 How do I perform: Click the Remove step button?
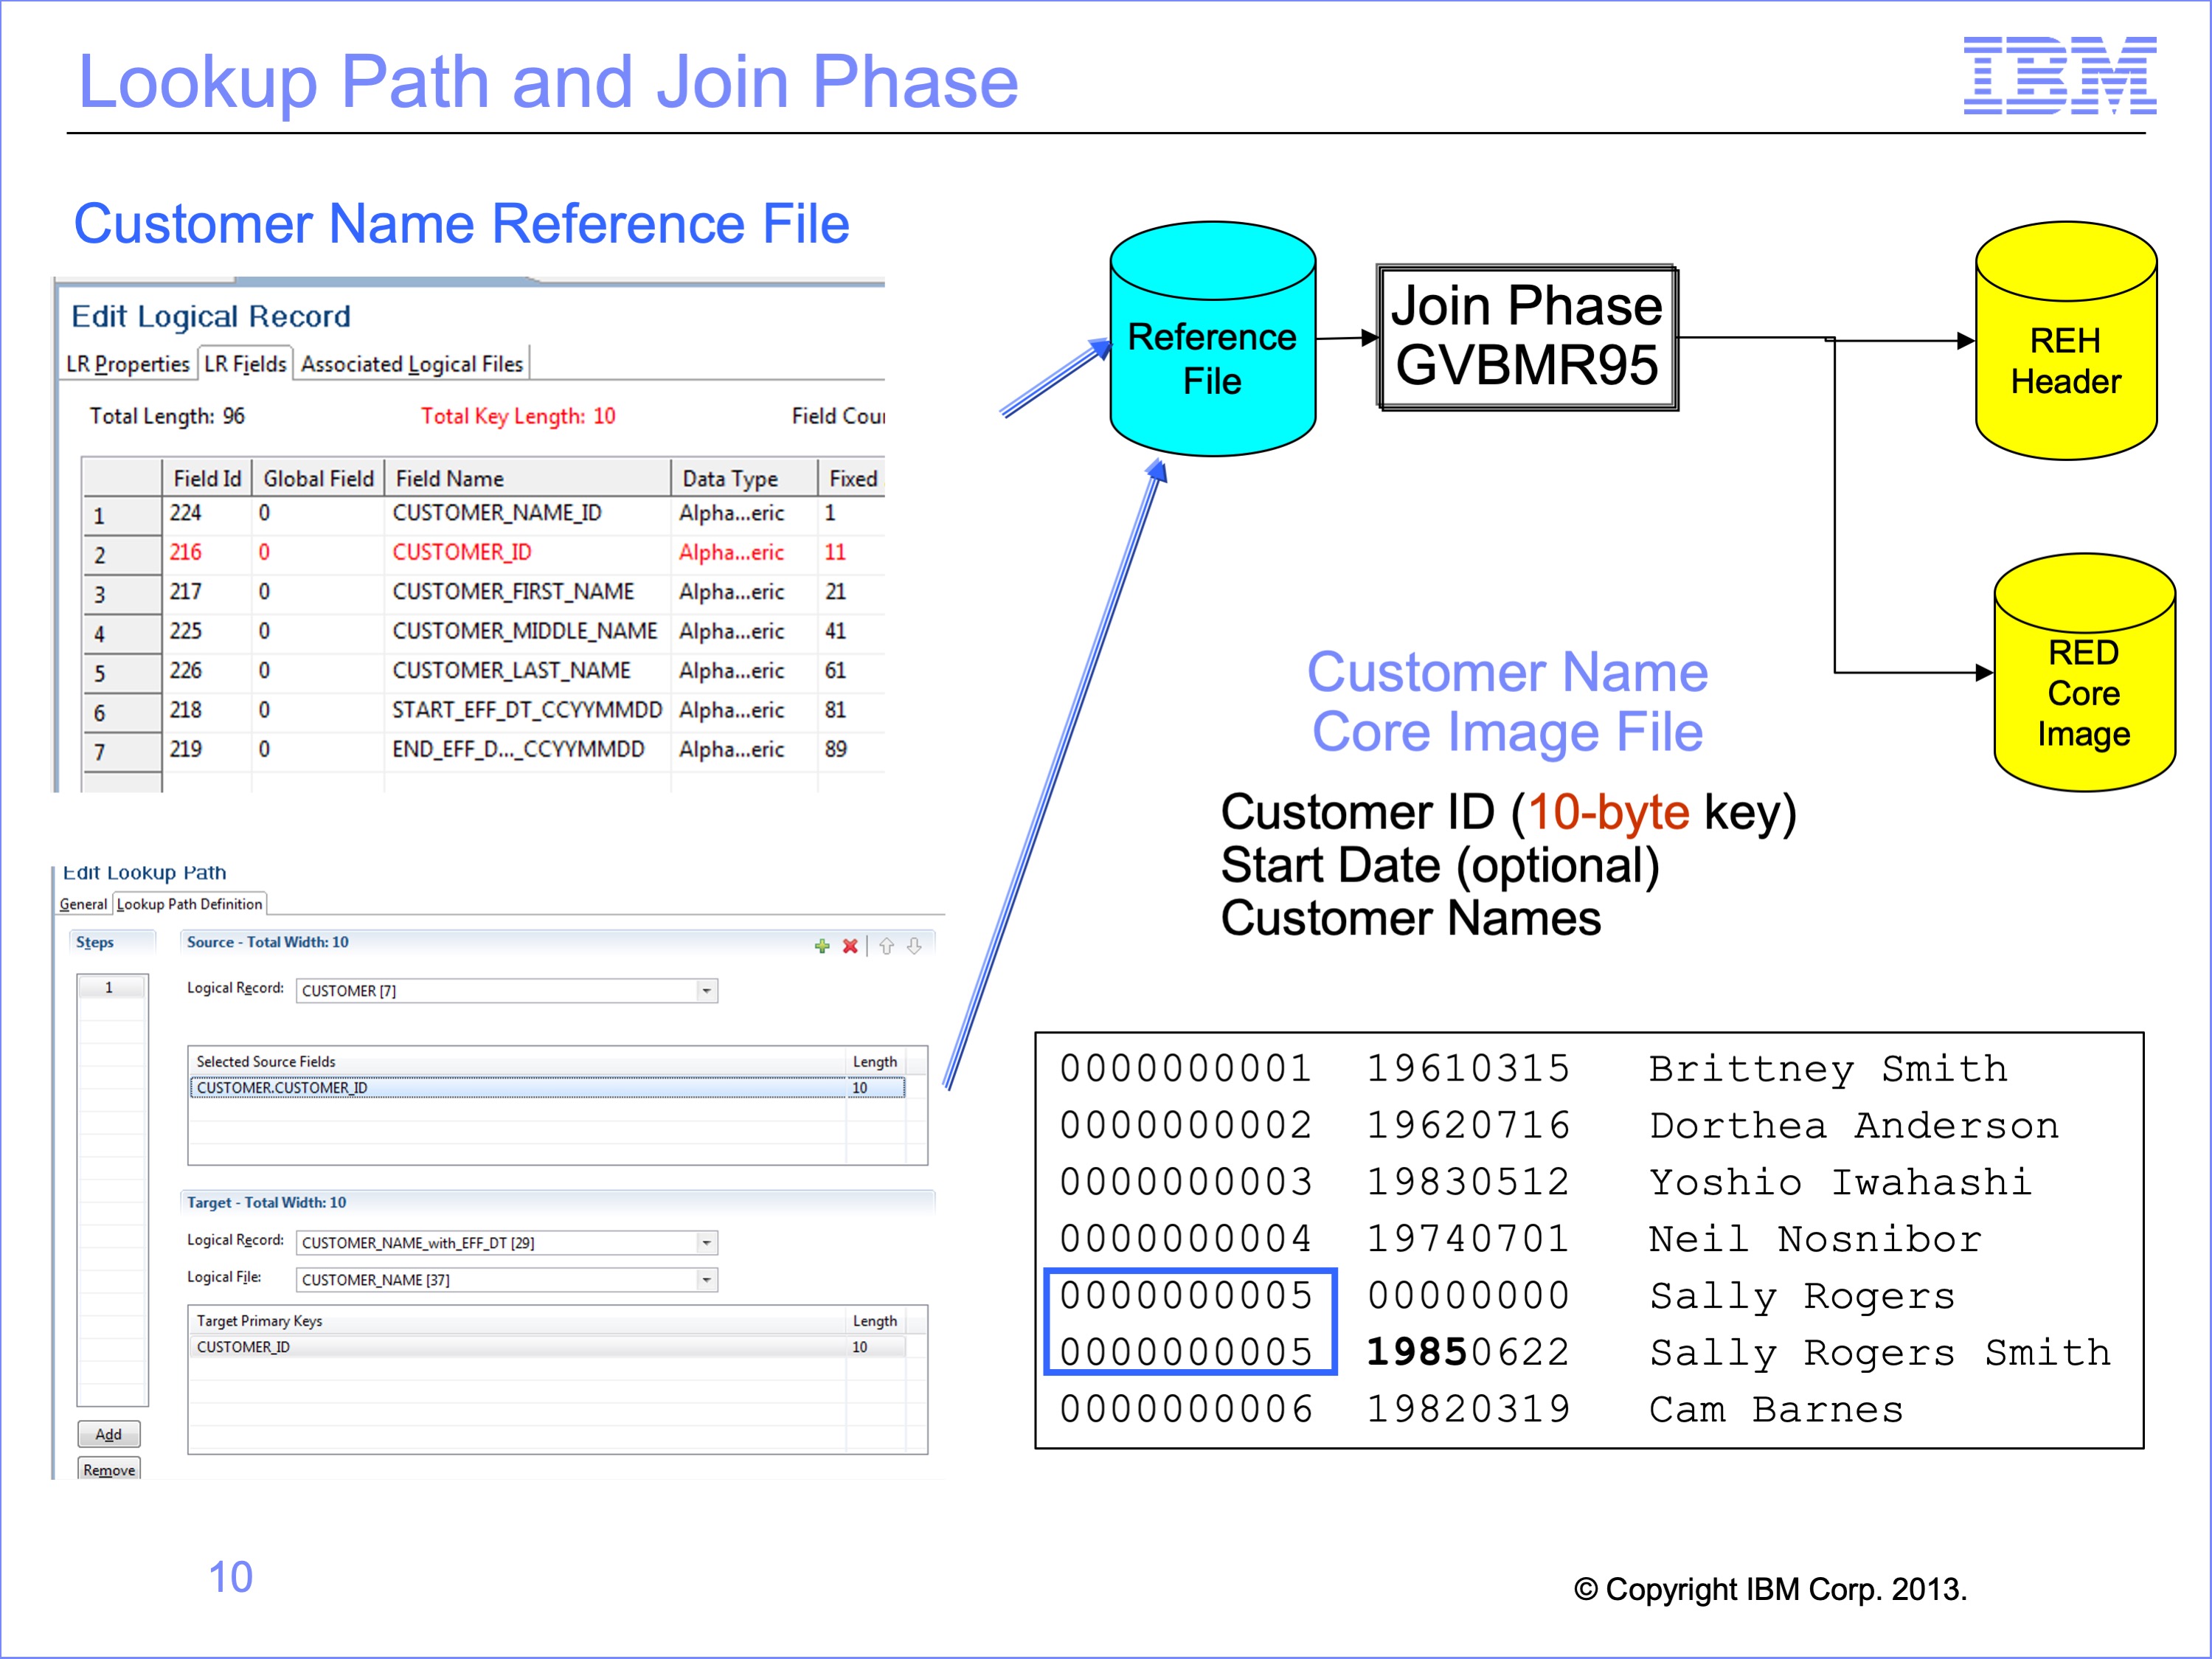click(x=109, y=1469)
